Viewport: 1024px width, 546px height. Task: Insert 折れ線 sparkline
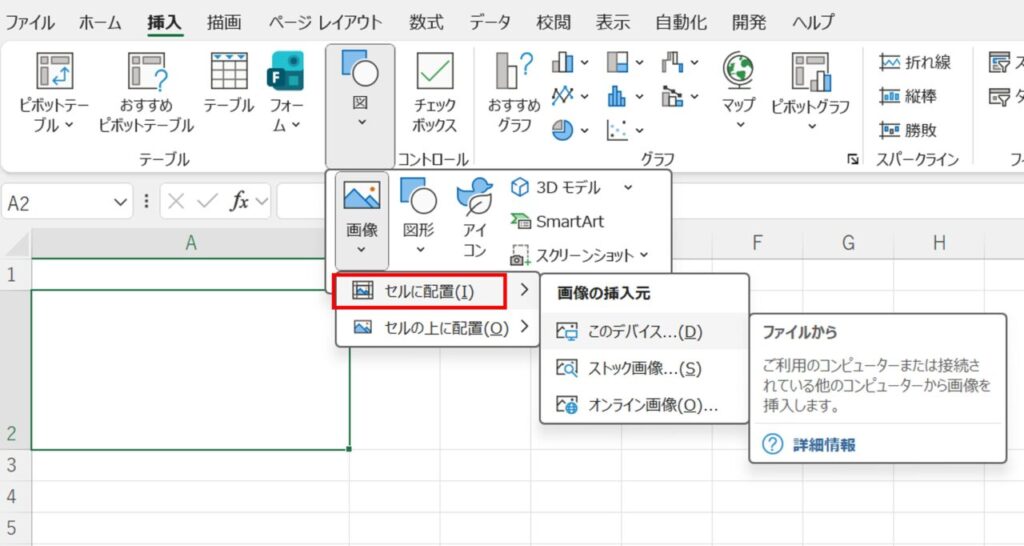point(915,62)
